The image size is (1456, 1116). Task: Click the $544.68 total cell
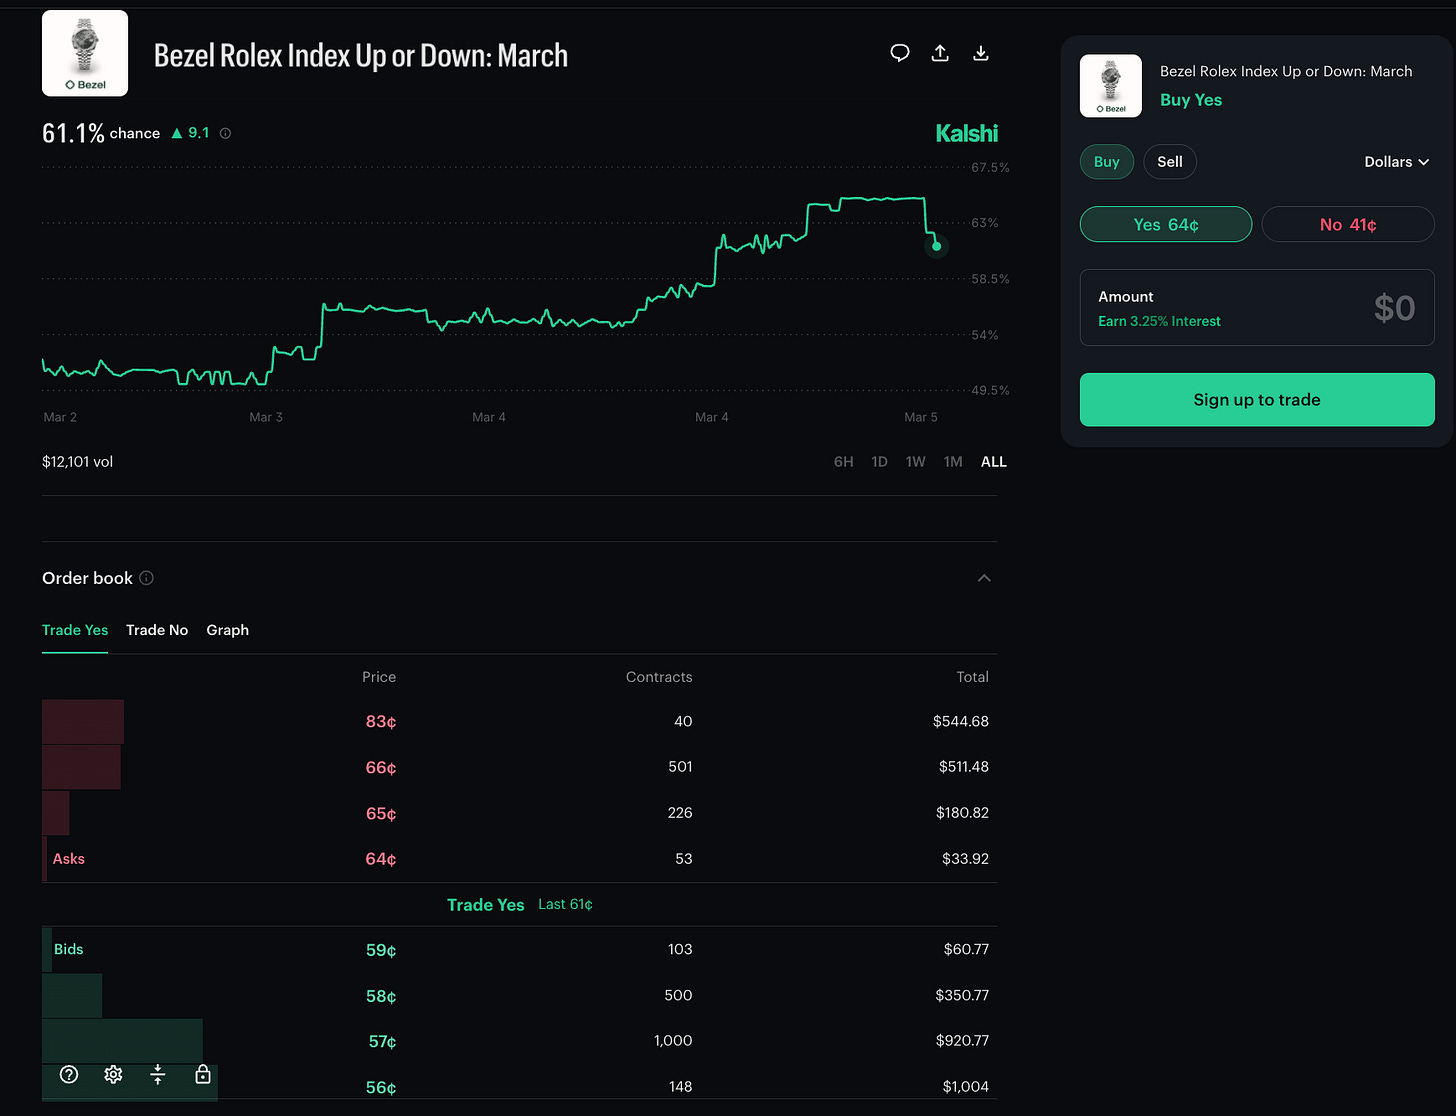(x=960, y=721)
